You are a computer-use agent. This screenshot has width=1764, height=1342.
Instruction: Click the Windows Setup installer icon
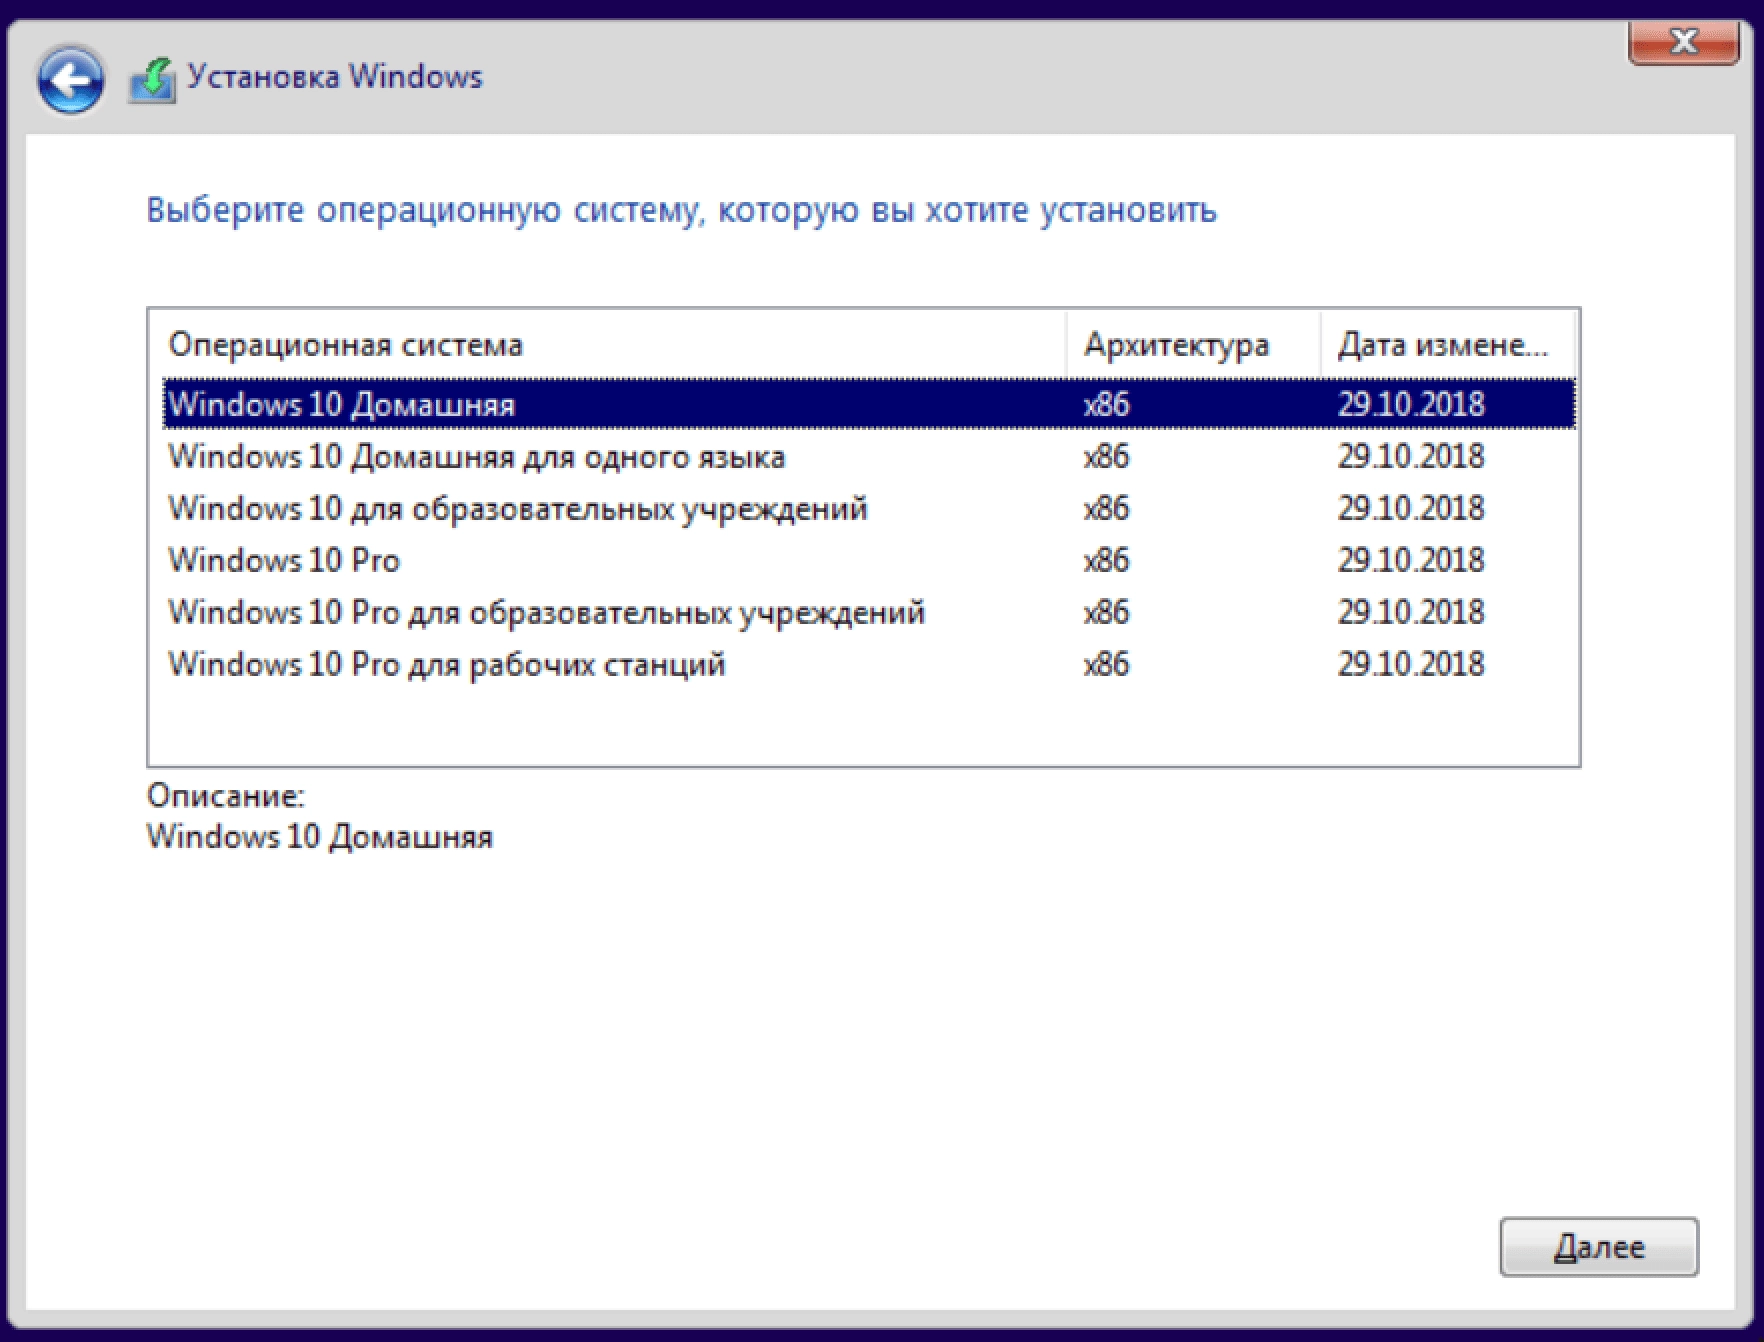point(152,80)
